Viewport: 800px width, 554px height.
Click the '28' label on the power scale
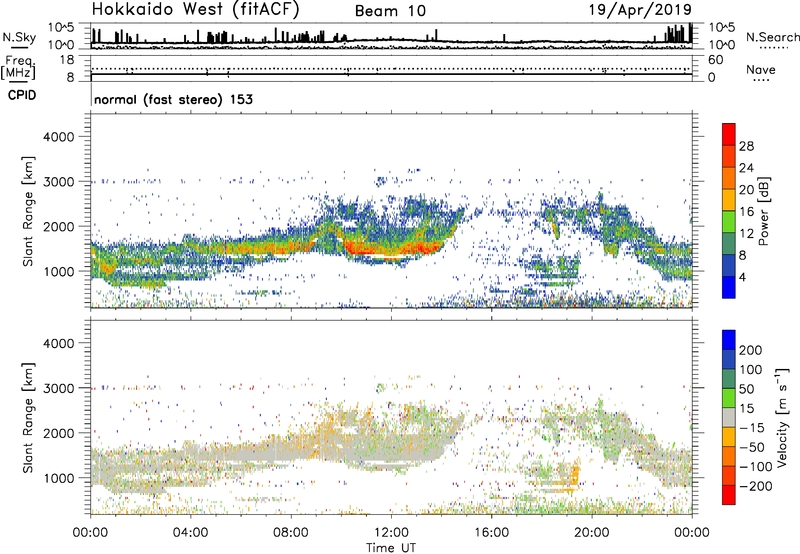click(746, 146)
